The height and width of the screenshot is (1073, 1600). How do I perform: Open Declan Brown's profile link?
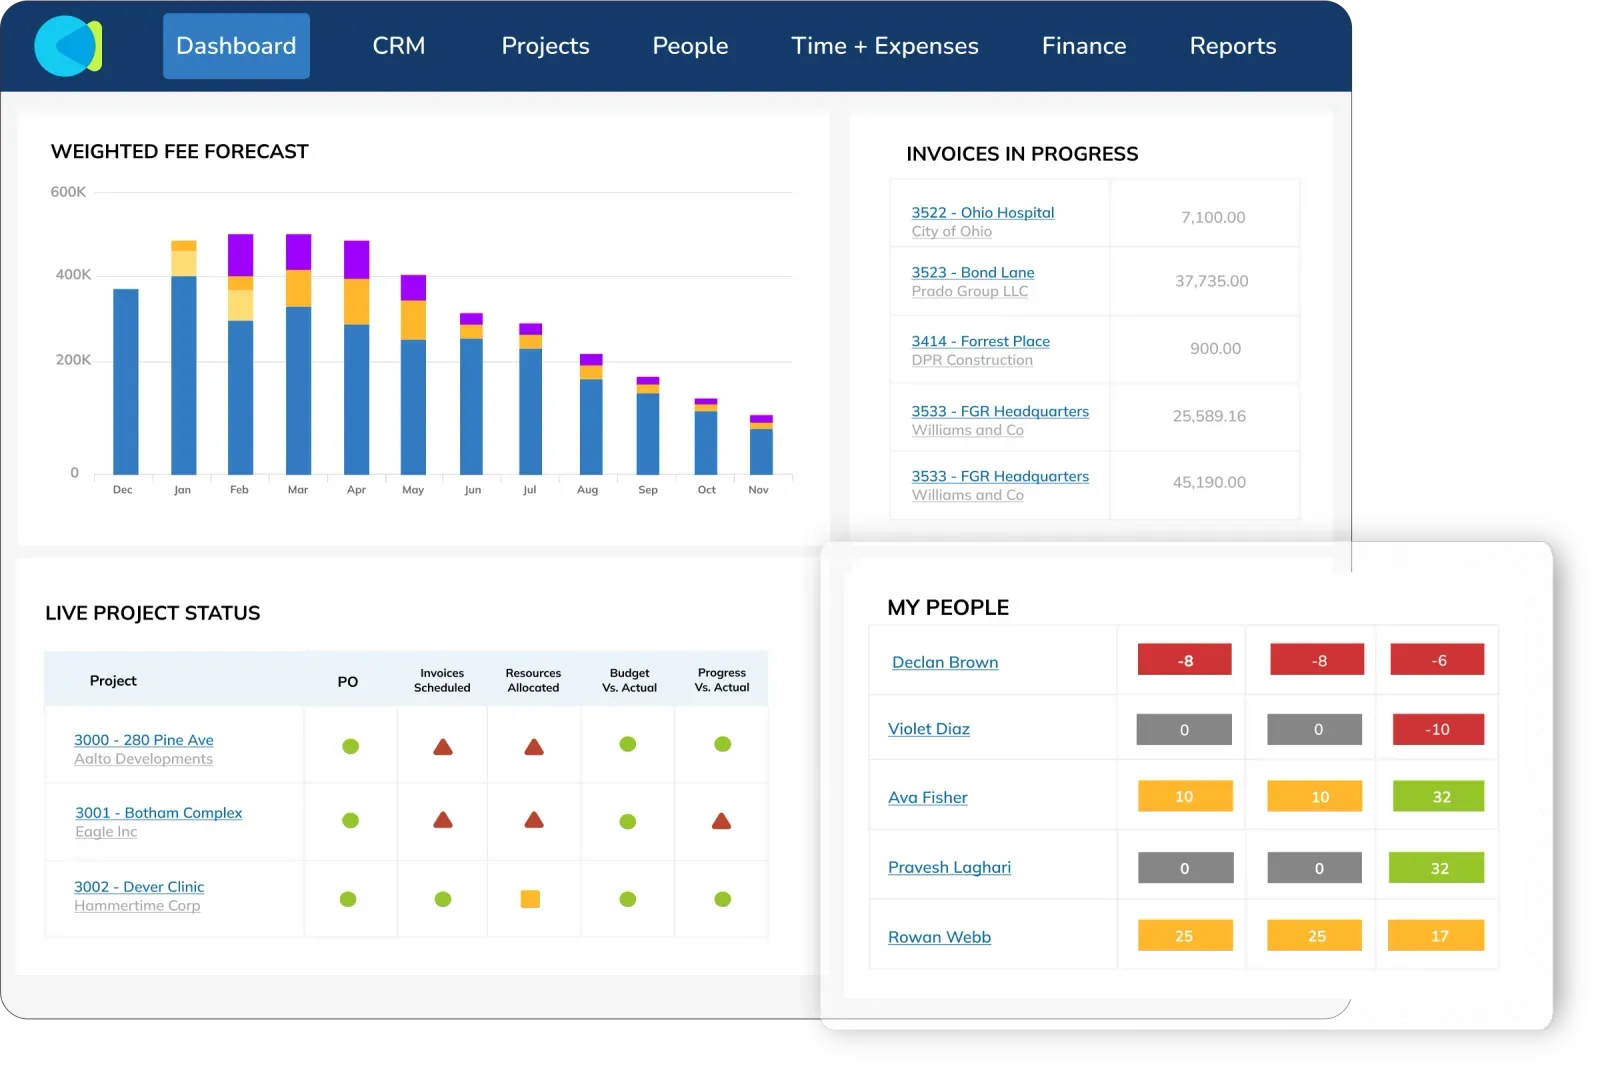(945, 662)
